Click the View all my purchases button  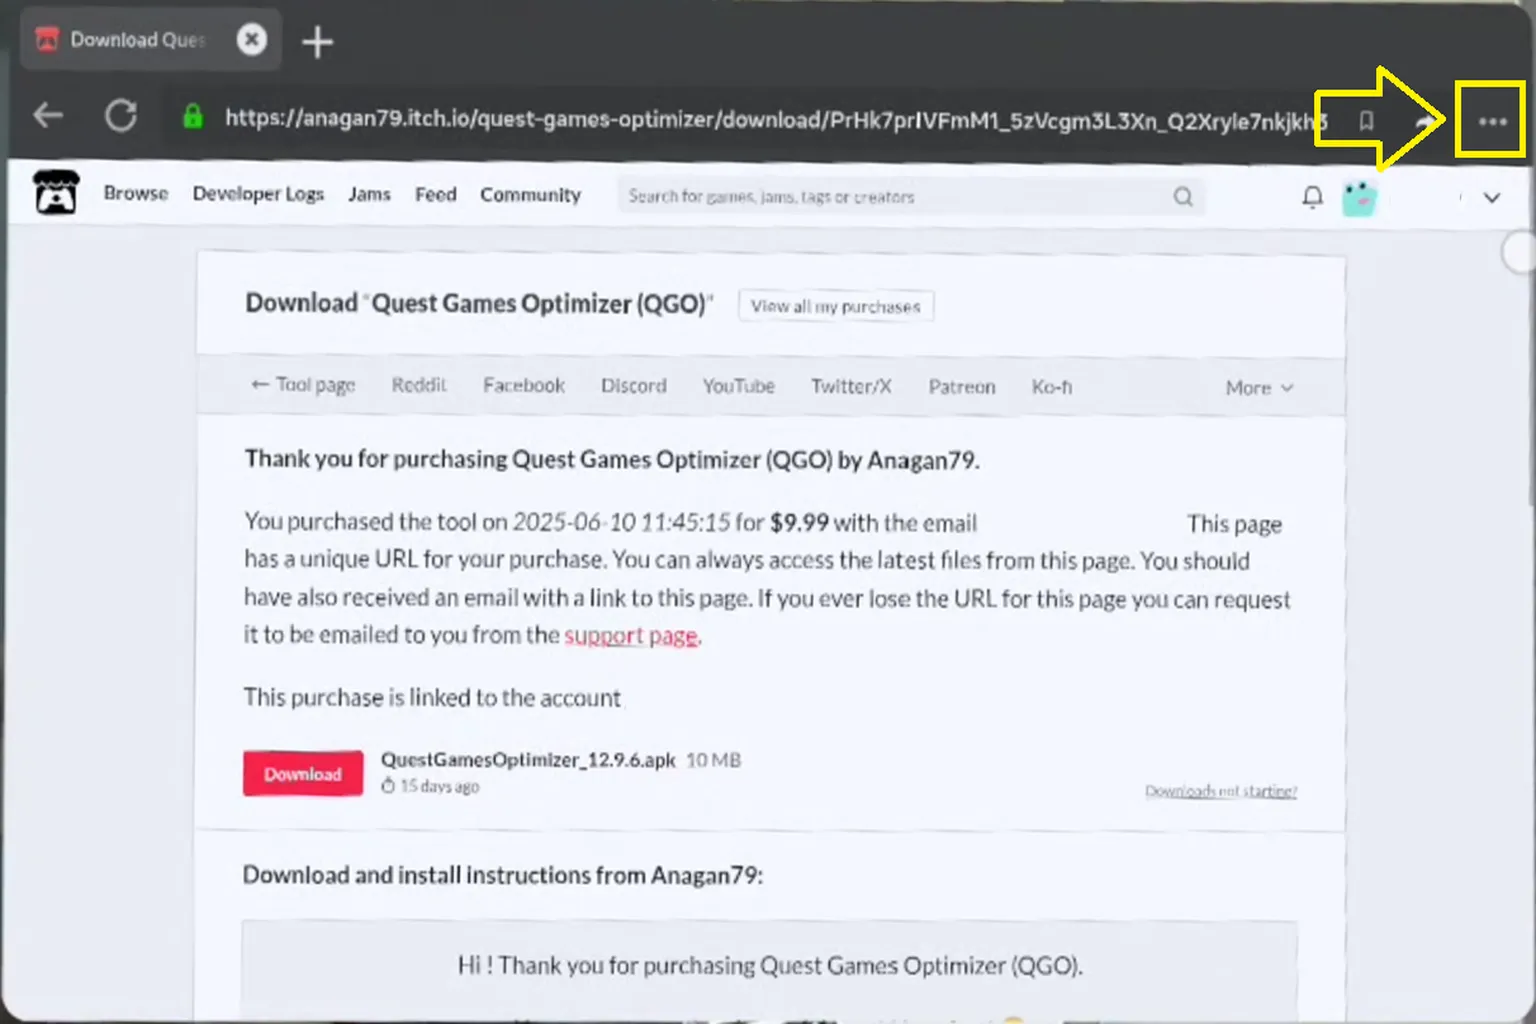[836, 306]
